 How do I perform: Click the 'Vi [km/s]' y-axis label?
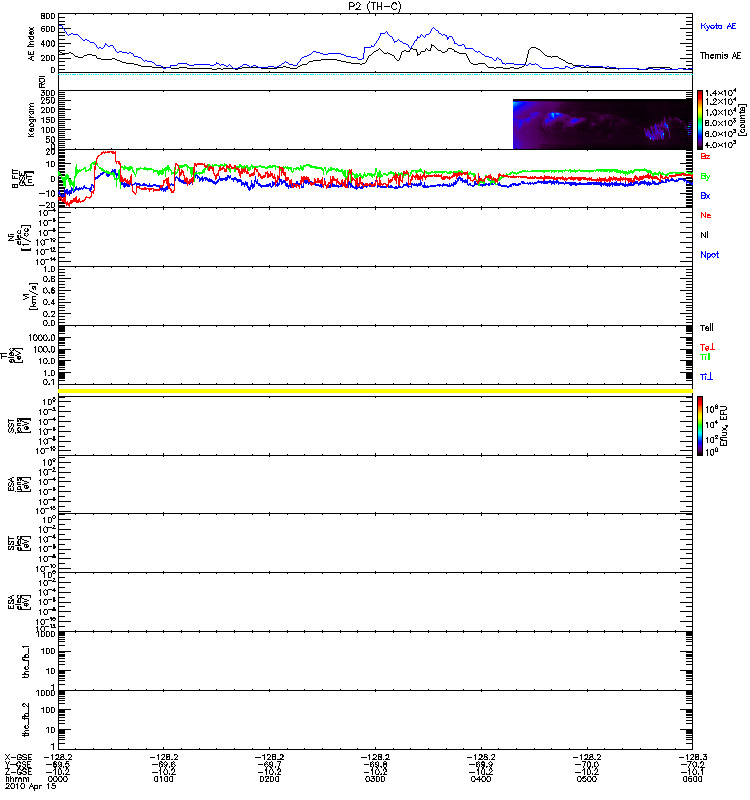[x=30, y=296]
